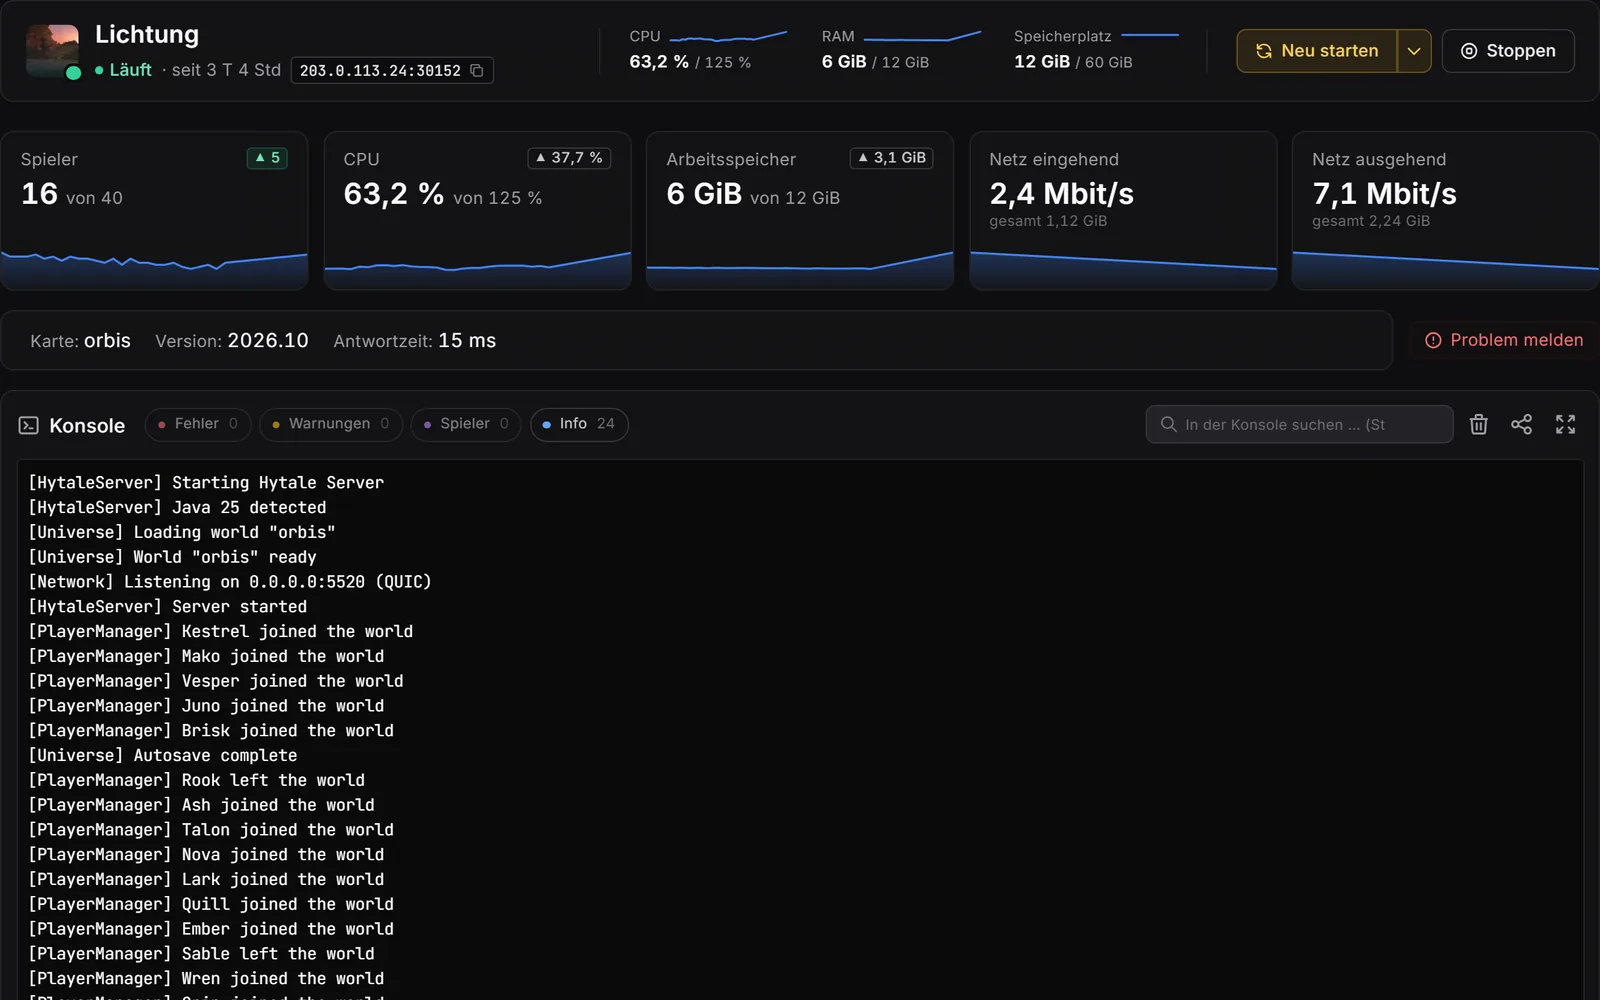1600x1000 pixels.
Task: Select the log line Autosave complete
Action: pos(163,756)
